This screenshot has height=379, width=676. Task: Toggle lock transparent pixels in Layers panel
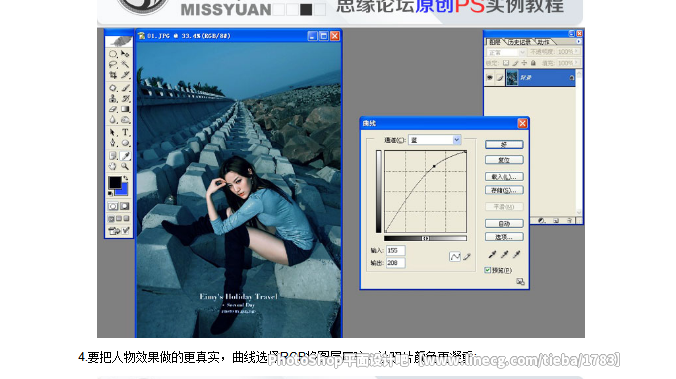(x=506, y=63)
